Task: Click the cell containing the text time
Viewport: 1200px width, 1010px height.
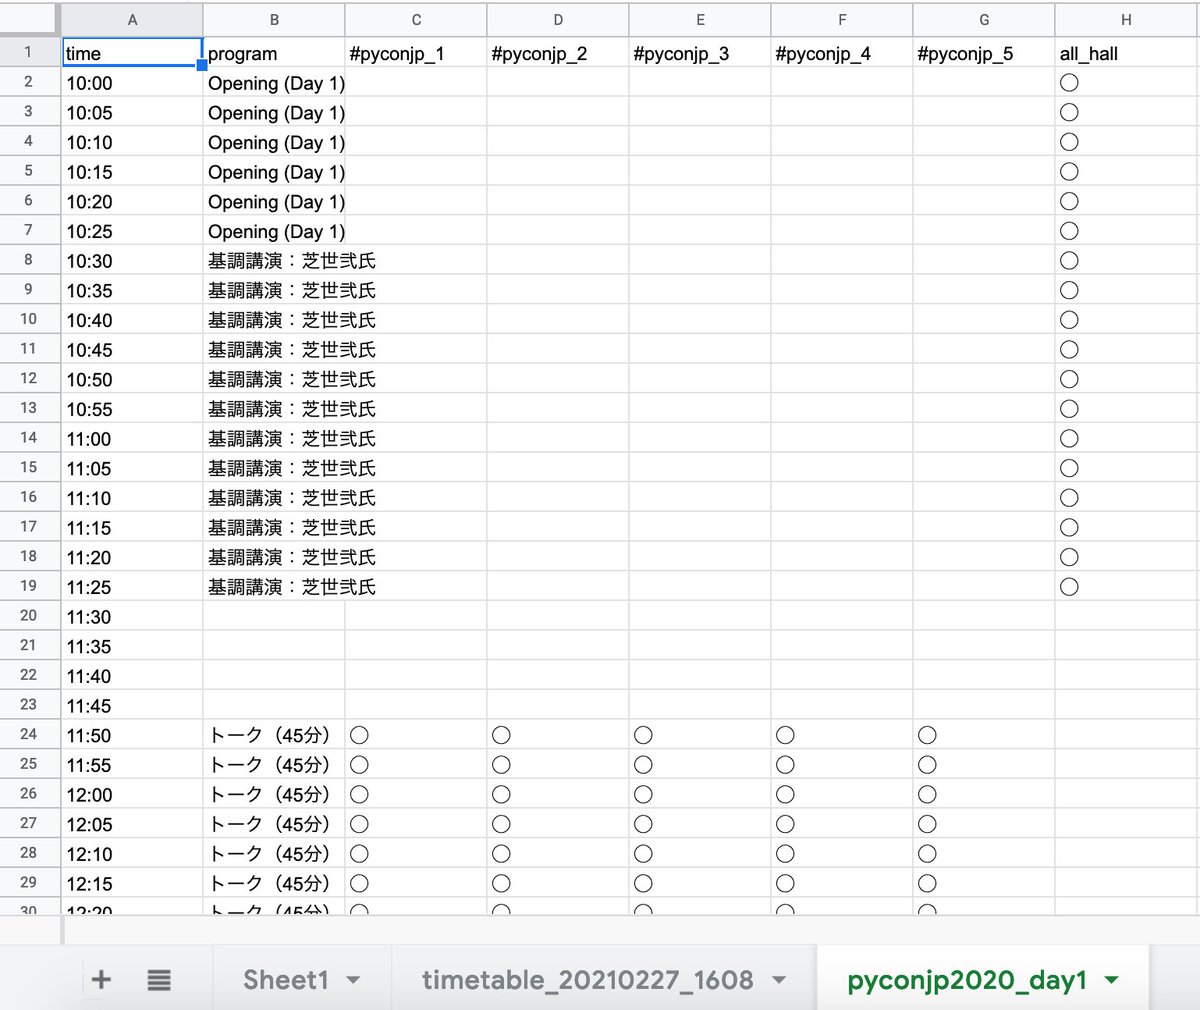Action: 131,53
